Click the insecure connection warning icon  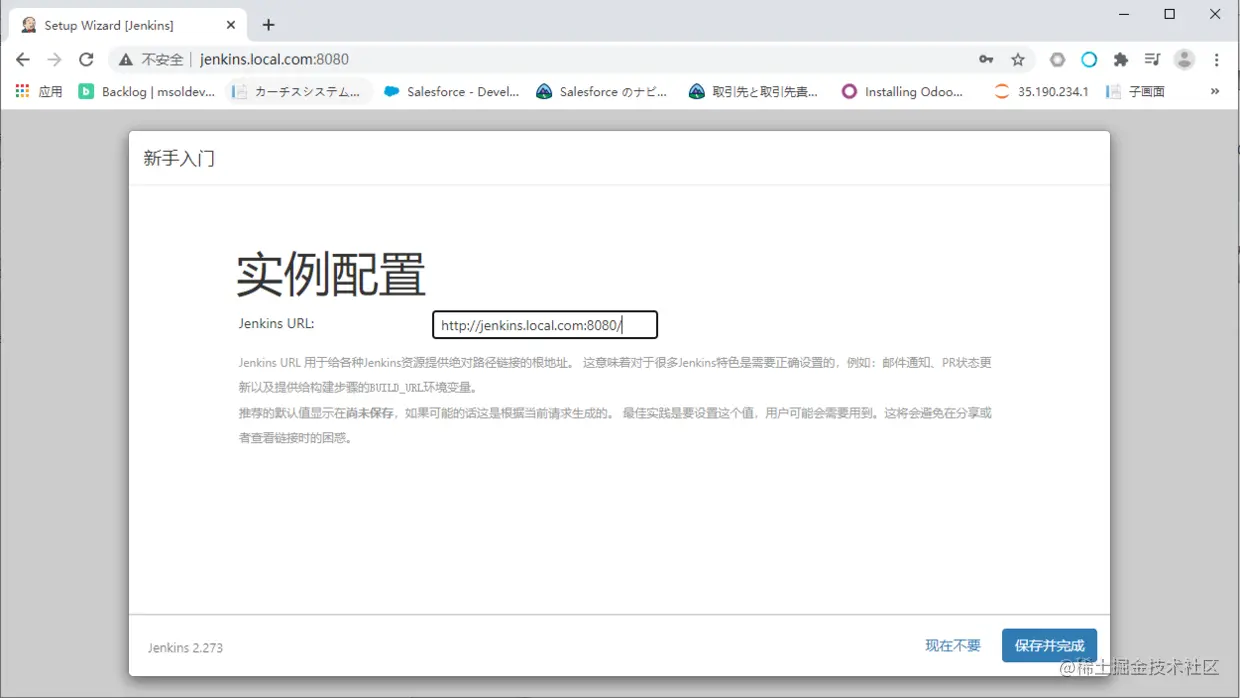point(125,60)
